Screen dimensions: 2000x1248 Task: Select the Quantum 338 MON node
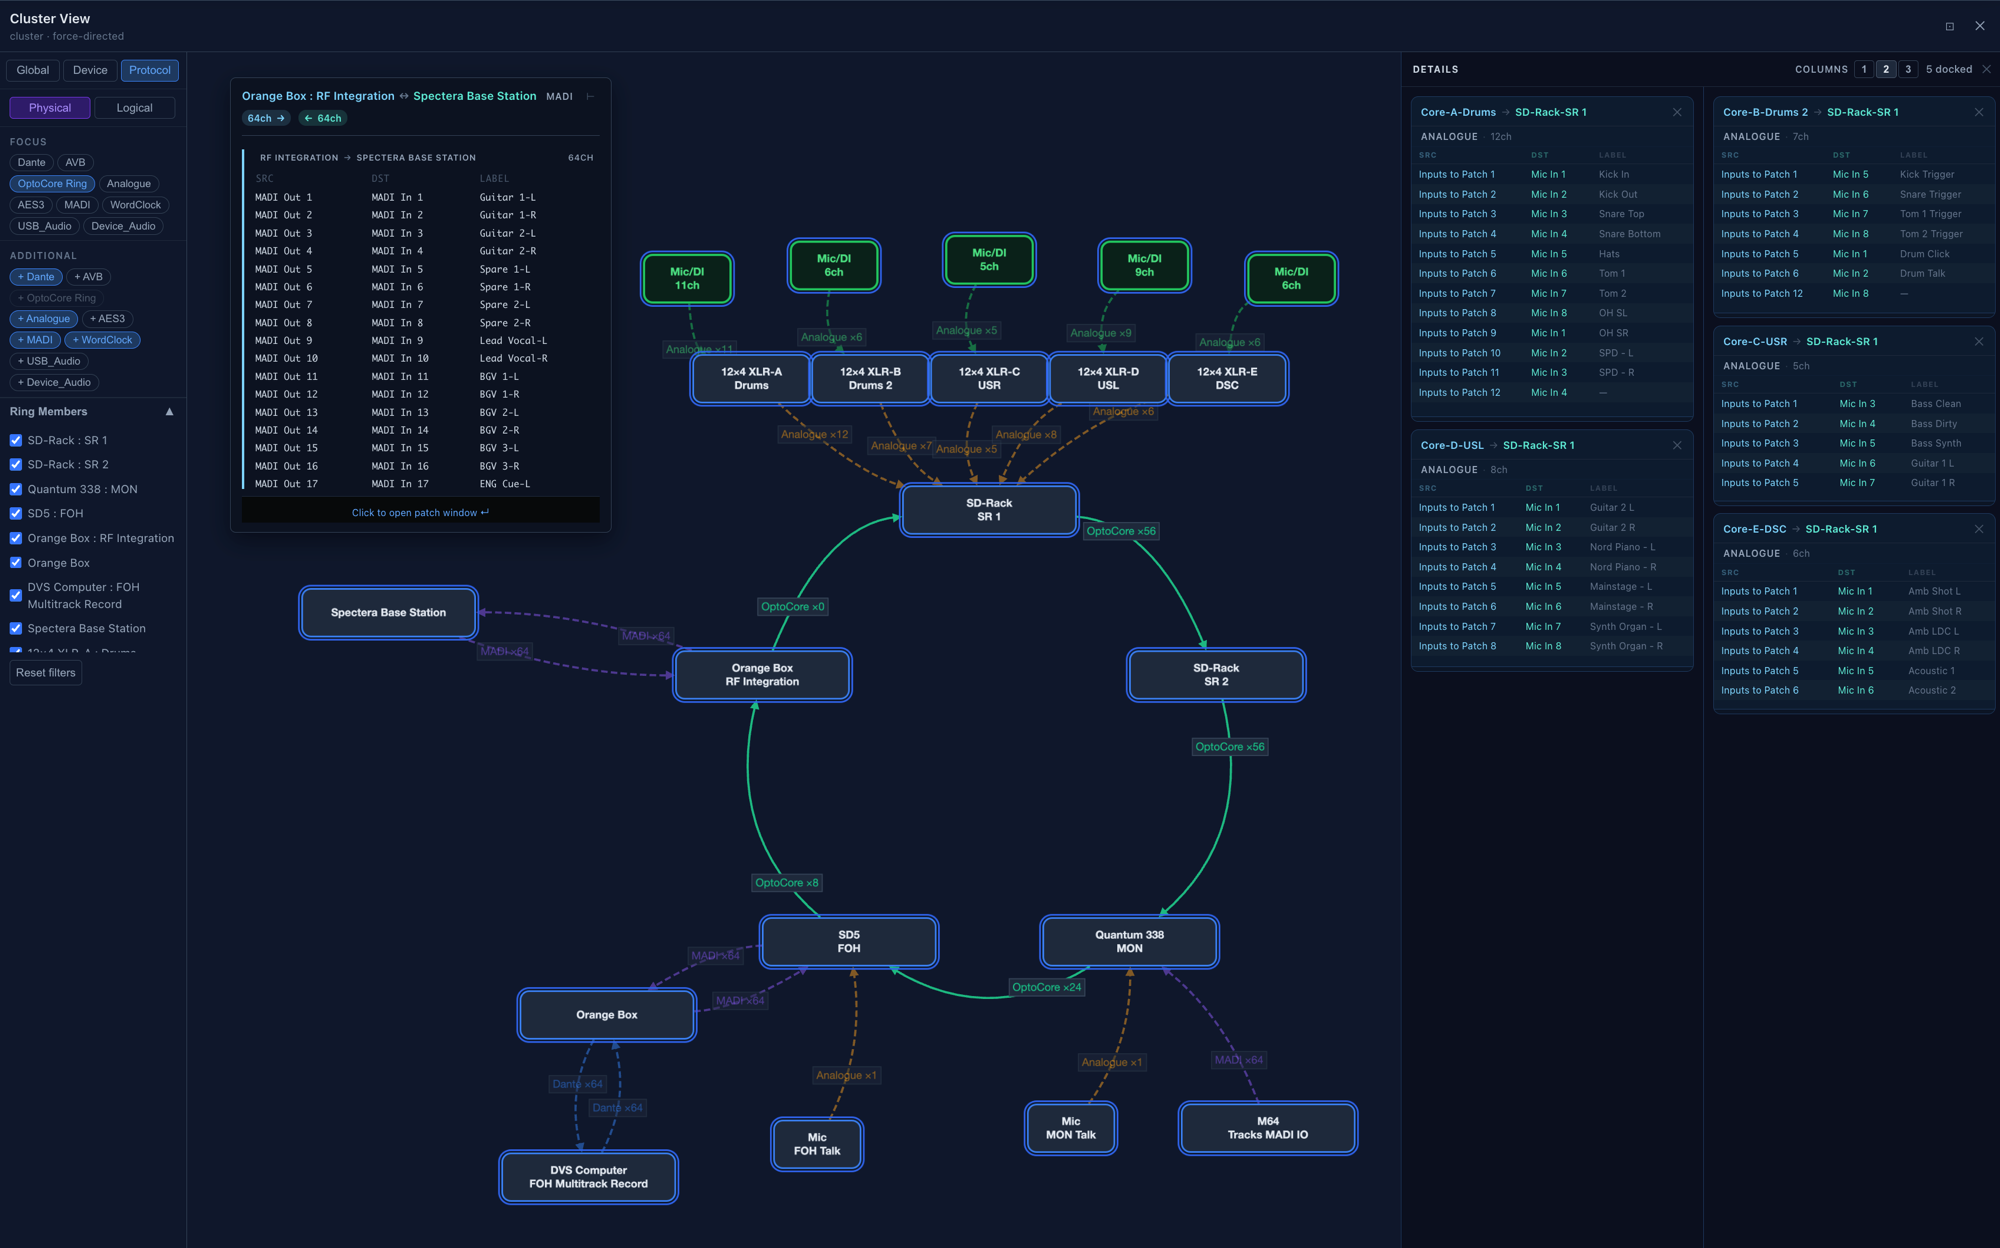[x=1129, y=941]
